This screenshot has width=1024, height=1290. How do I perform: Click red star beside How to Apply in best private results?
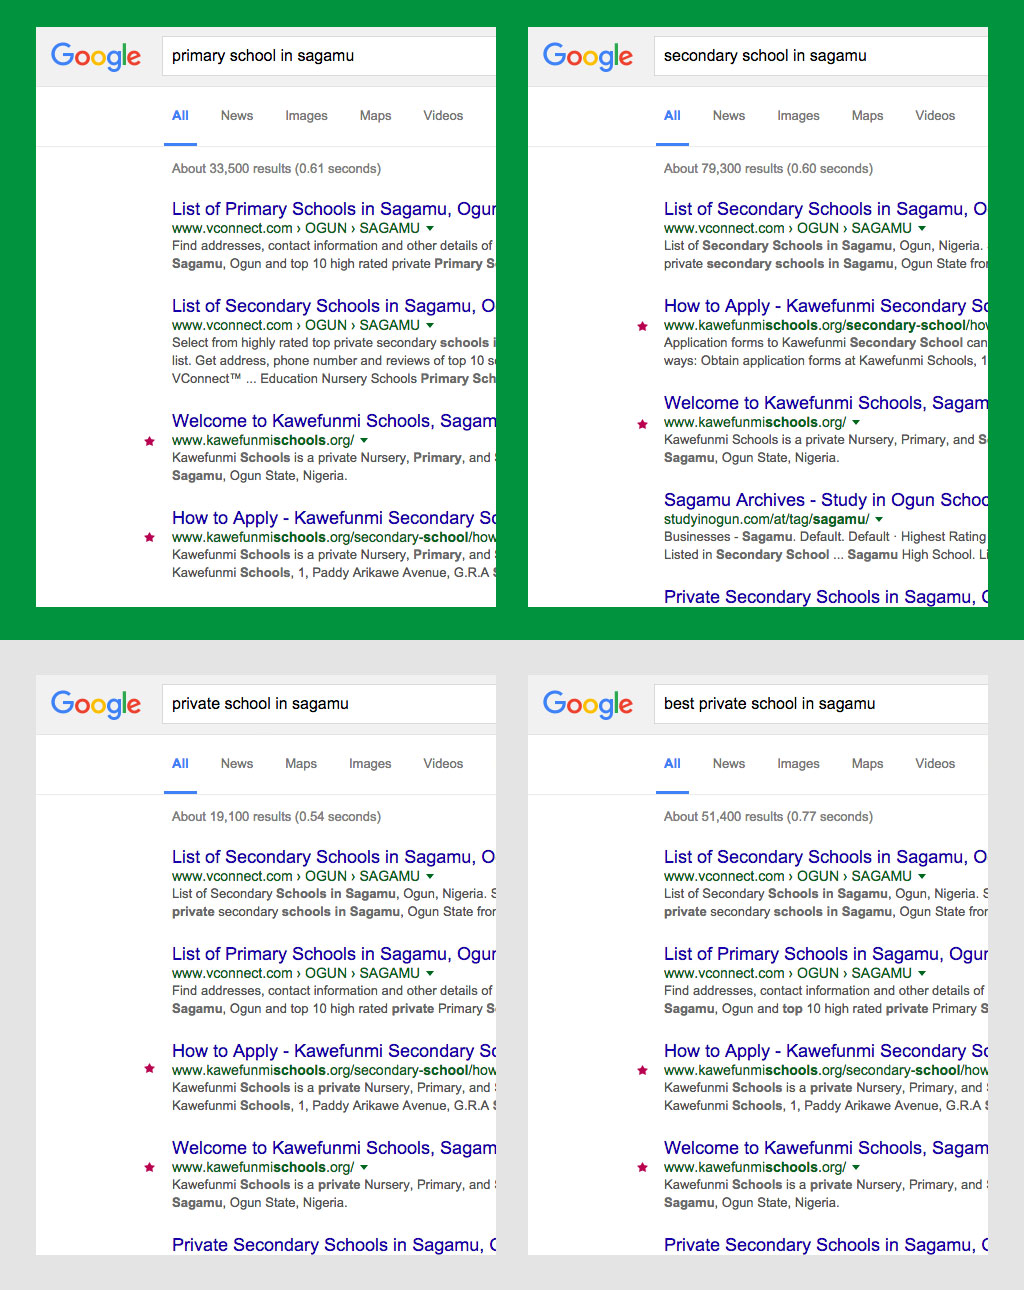coord(642,1071)
